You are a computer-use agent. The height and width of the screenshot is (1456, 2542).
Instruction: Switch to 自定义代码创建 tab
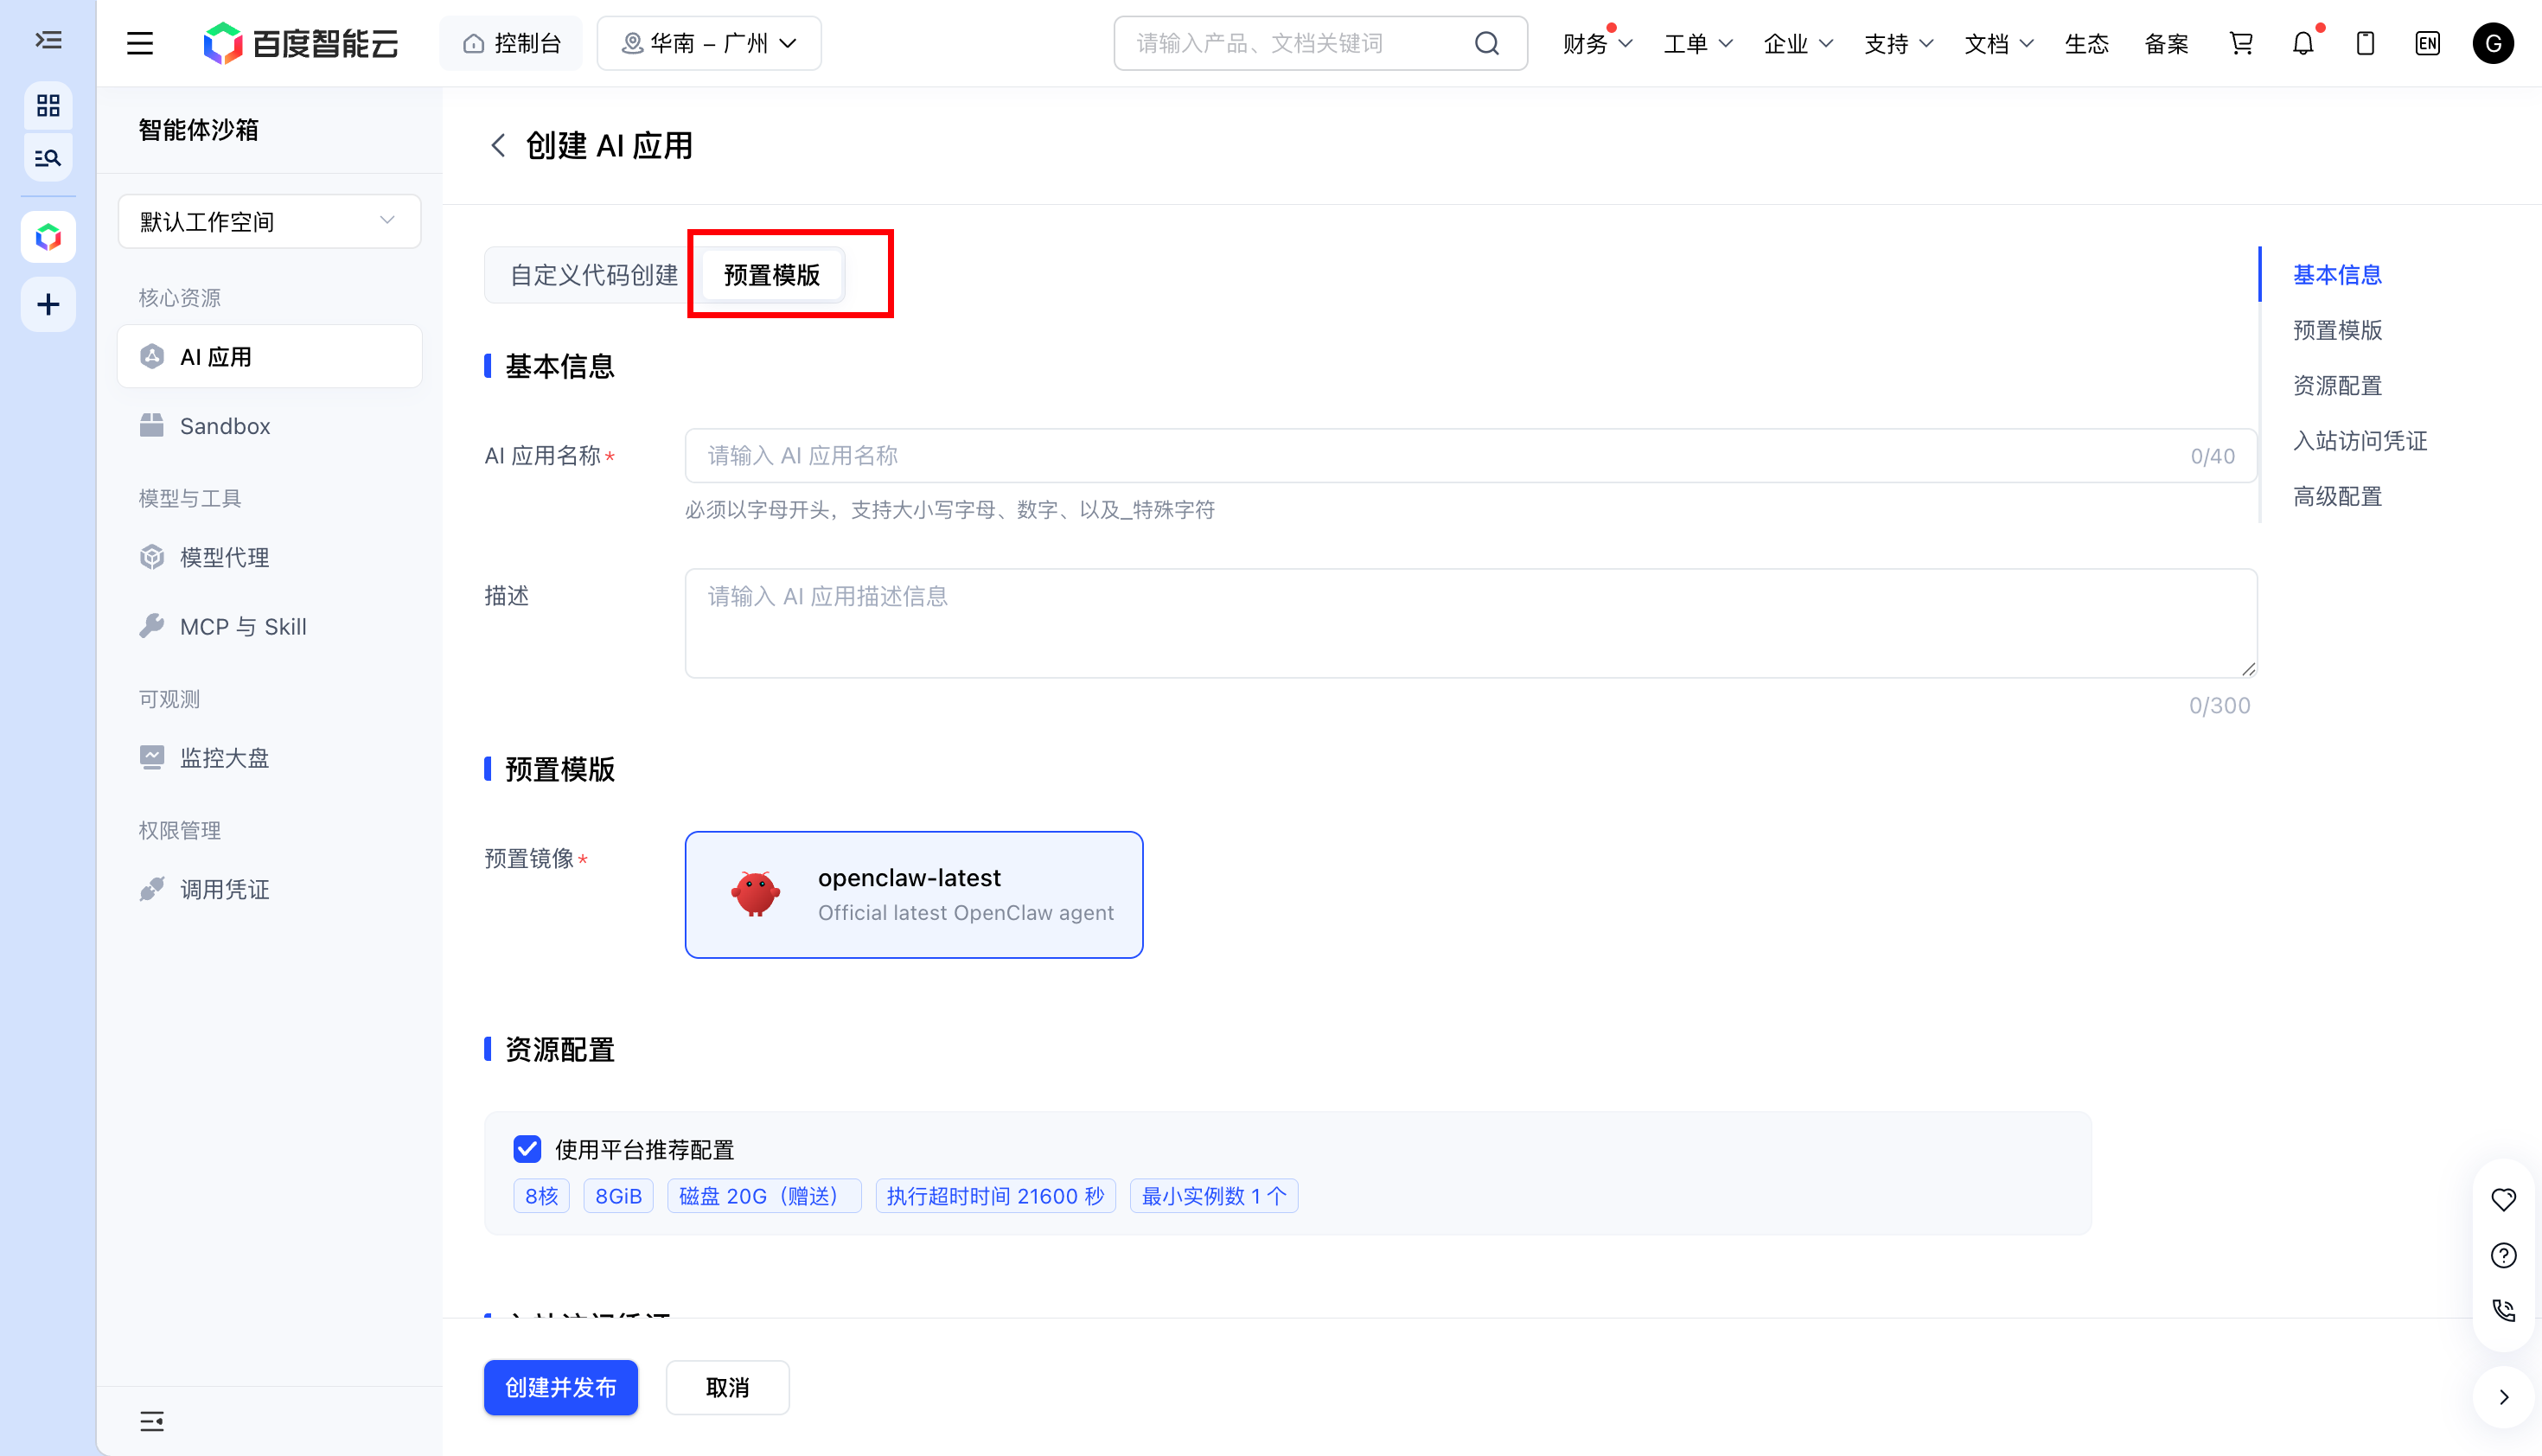[x=593, y=275]
